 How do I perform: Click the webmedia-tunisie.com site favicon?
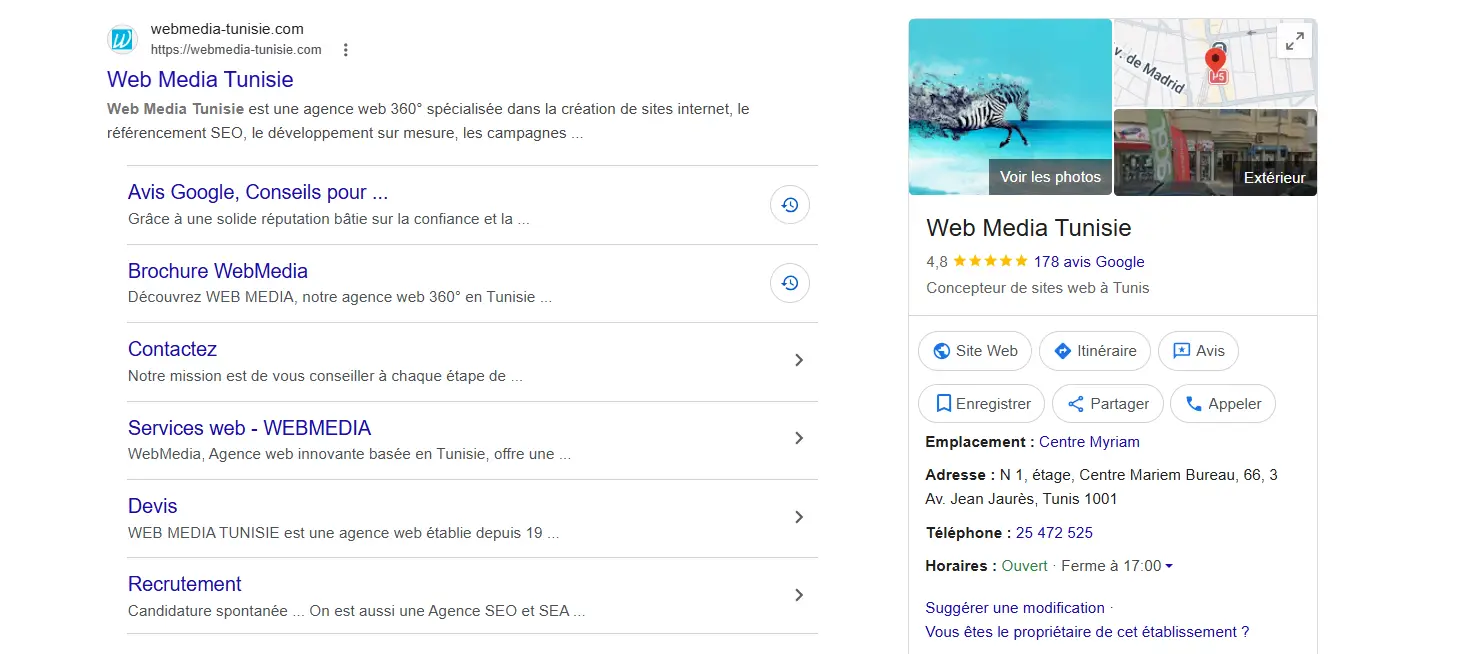coord(122,39)
